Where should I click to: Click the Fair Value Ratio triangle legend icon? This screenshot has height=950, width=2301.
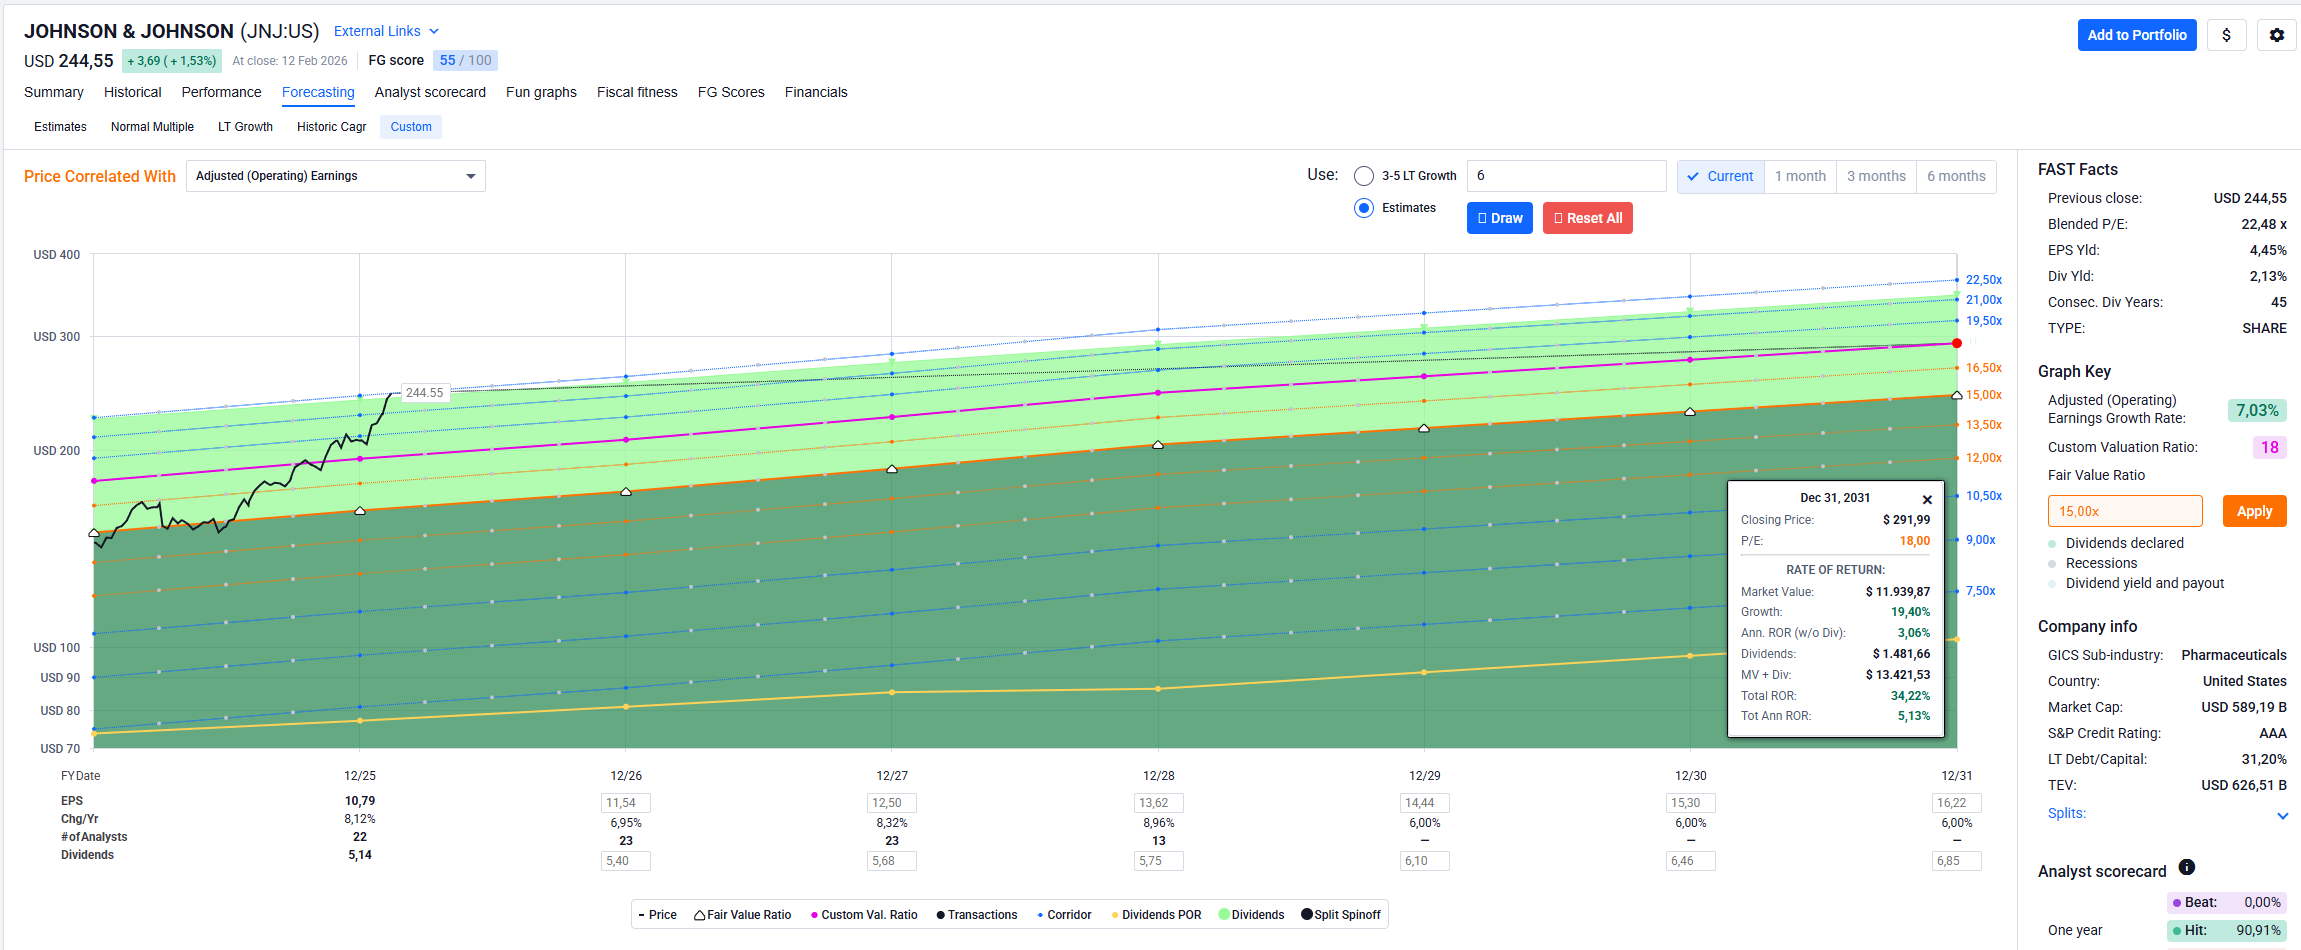[x=700, y=915]
